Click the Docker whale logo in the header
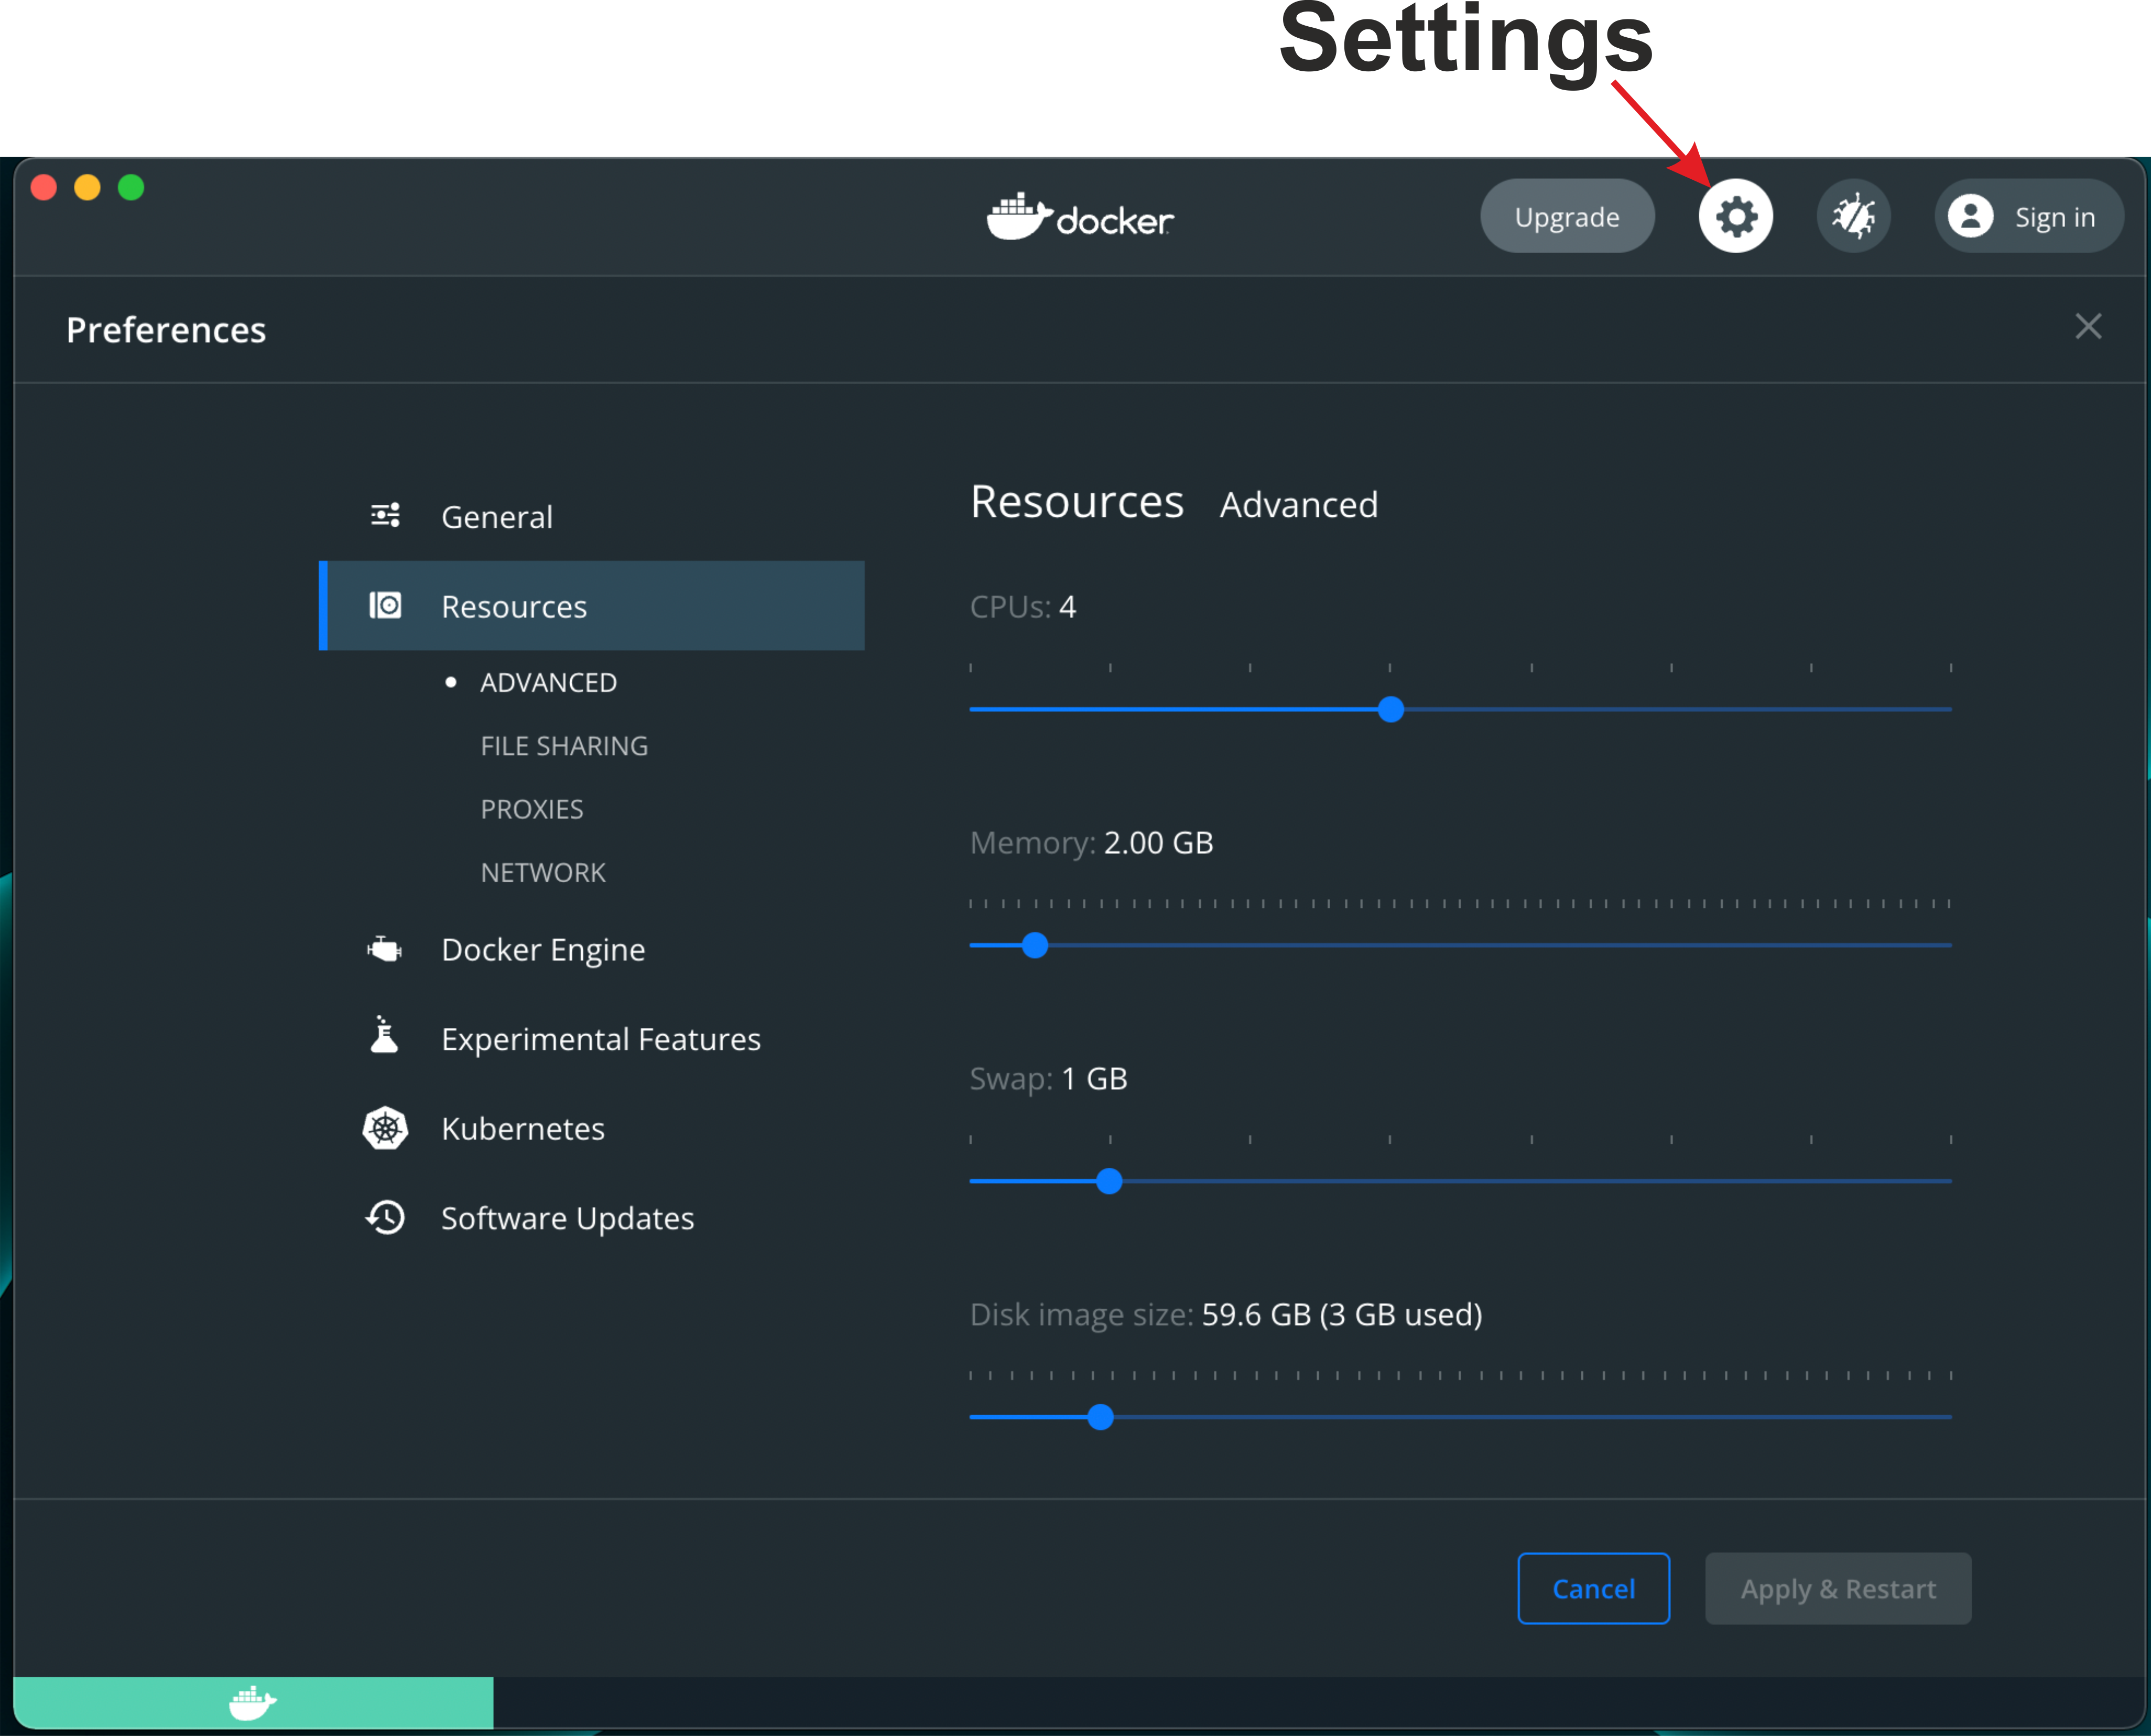This screenshot has width=2151, height=1736. tap(1080, 216)
